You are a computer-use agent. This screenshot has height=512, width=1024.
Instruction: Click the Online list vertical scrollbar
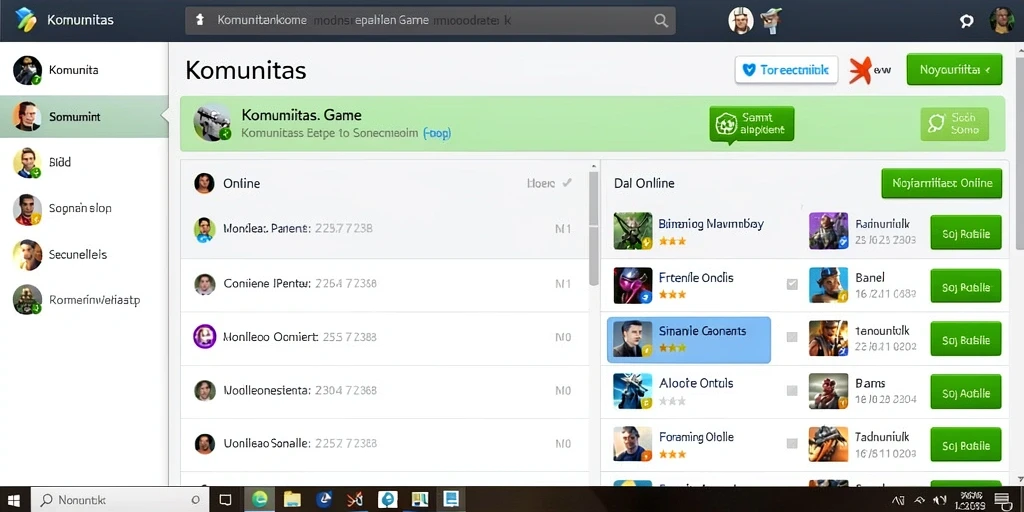(594, 229)
